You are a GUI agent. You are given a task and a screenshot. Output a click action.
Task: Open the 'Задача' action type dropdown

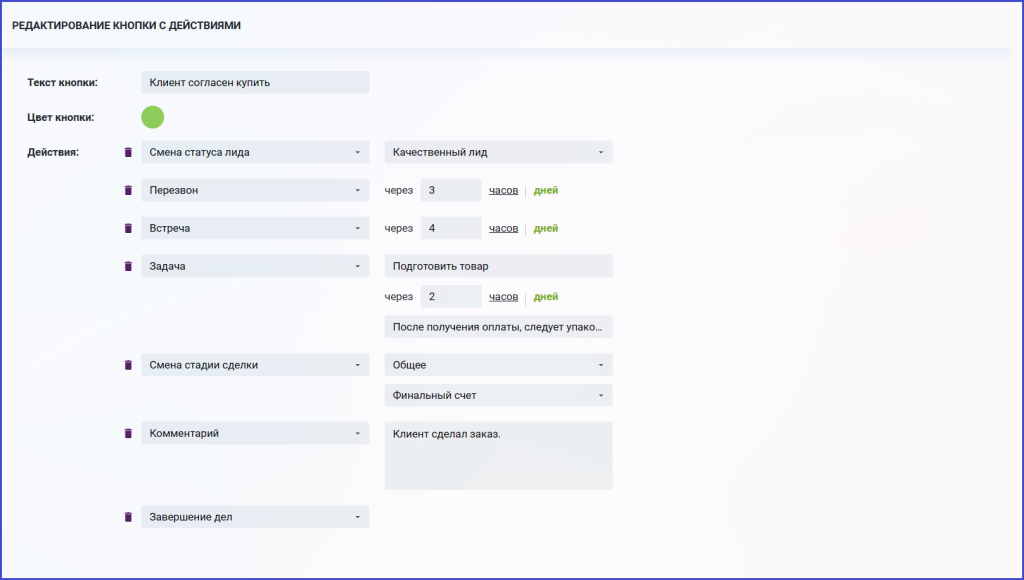click(255, 266)
